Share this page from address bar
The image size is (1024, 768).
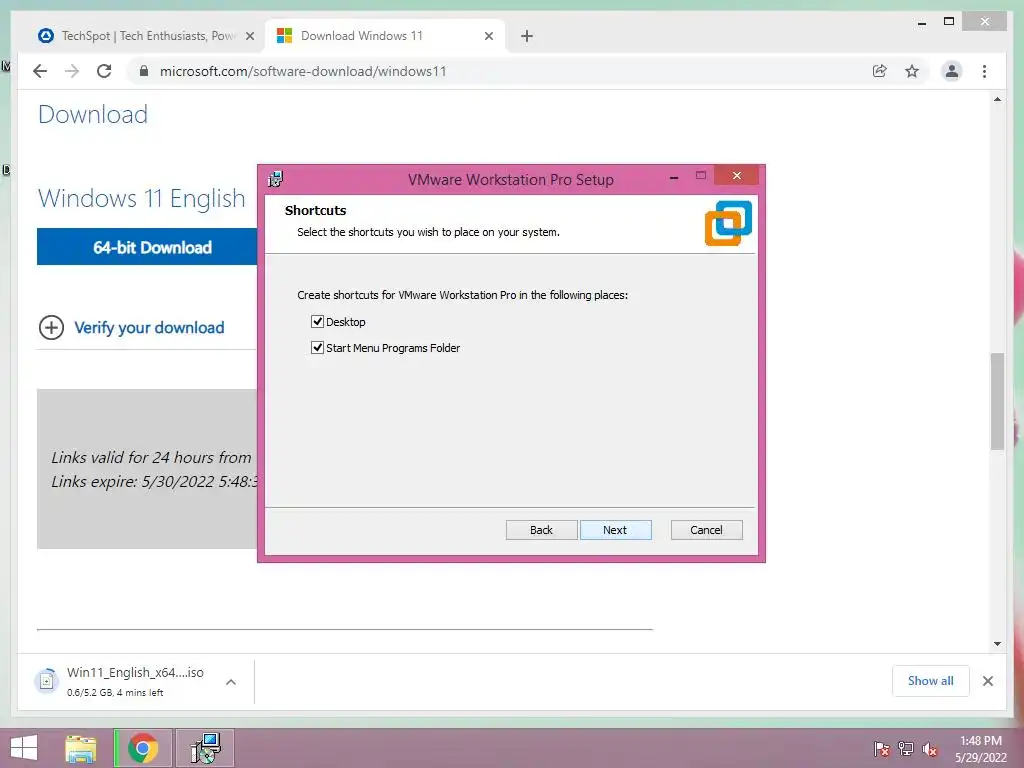point(880,71)
